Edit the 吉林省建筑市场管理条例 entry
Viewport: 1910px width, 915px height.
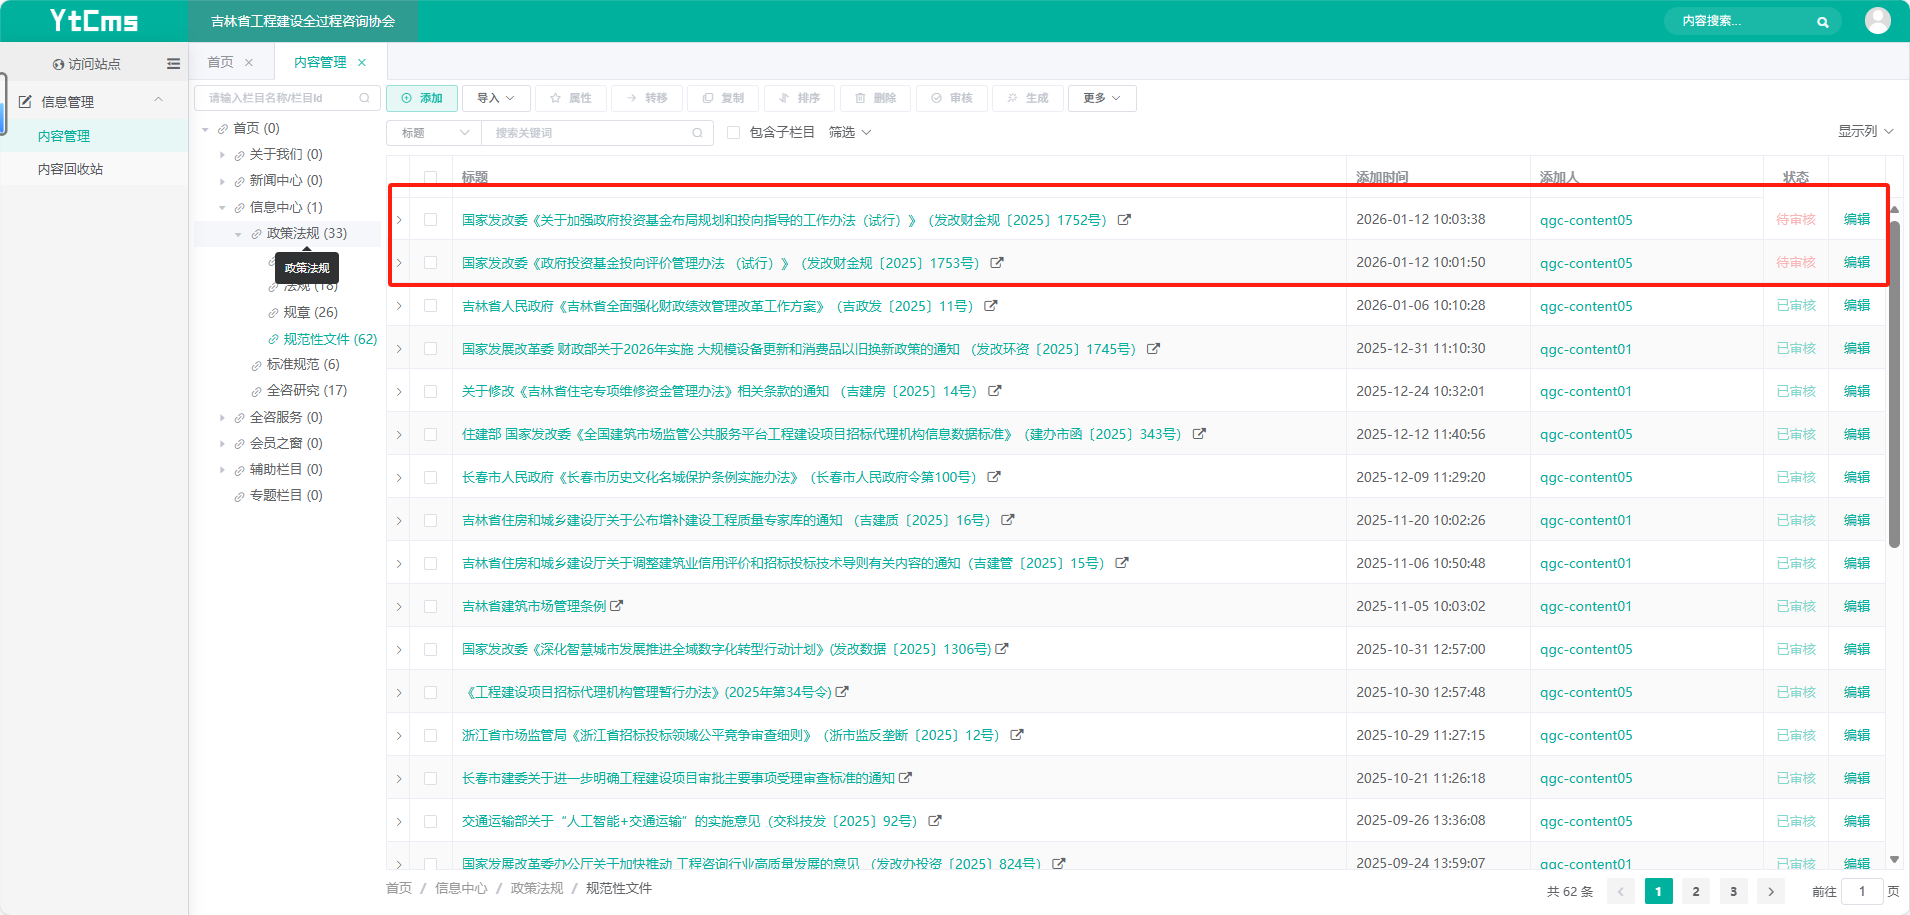(1856, 606)
